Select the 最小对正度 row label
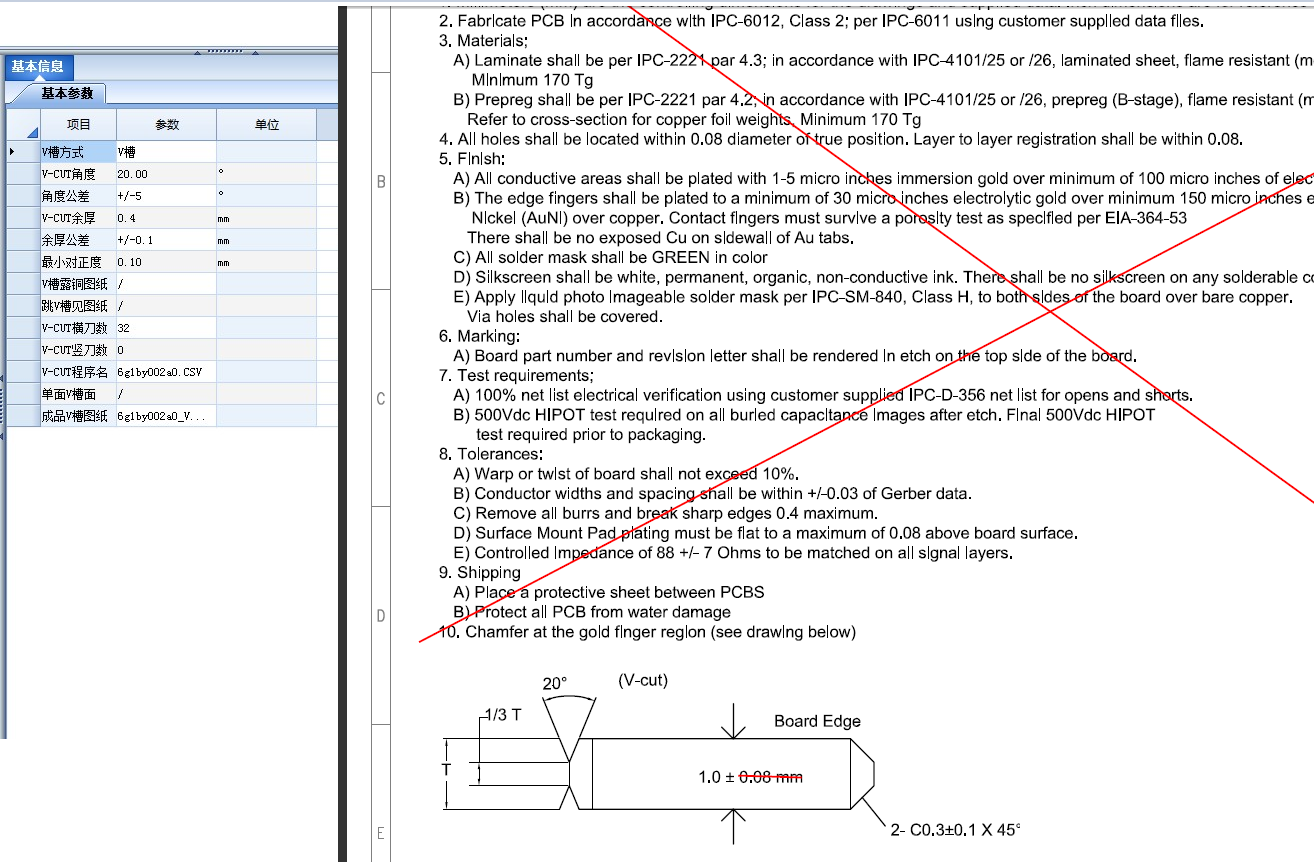The width and height of the screenshot is (1316, 862). pyautogui.click(x=78, y=262)
